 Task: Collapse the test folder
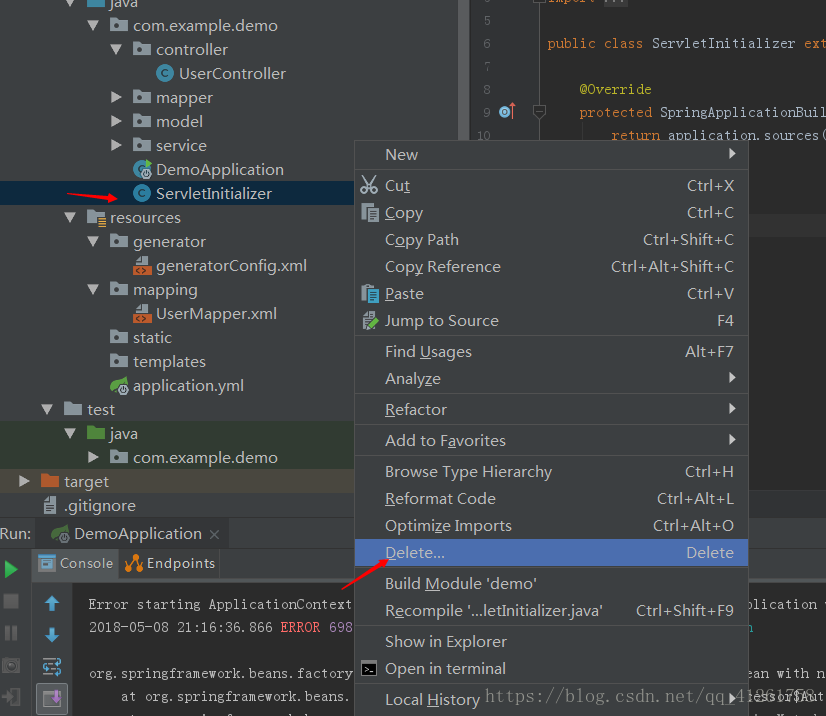pyautogui.click(x=47, y=409)
